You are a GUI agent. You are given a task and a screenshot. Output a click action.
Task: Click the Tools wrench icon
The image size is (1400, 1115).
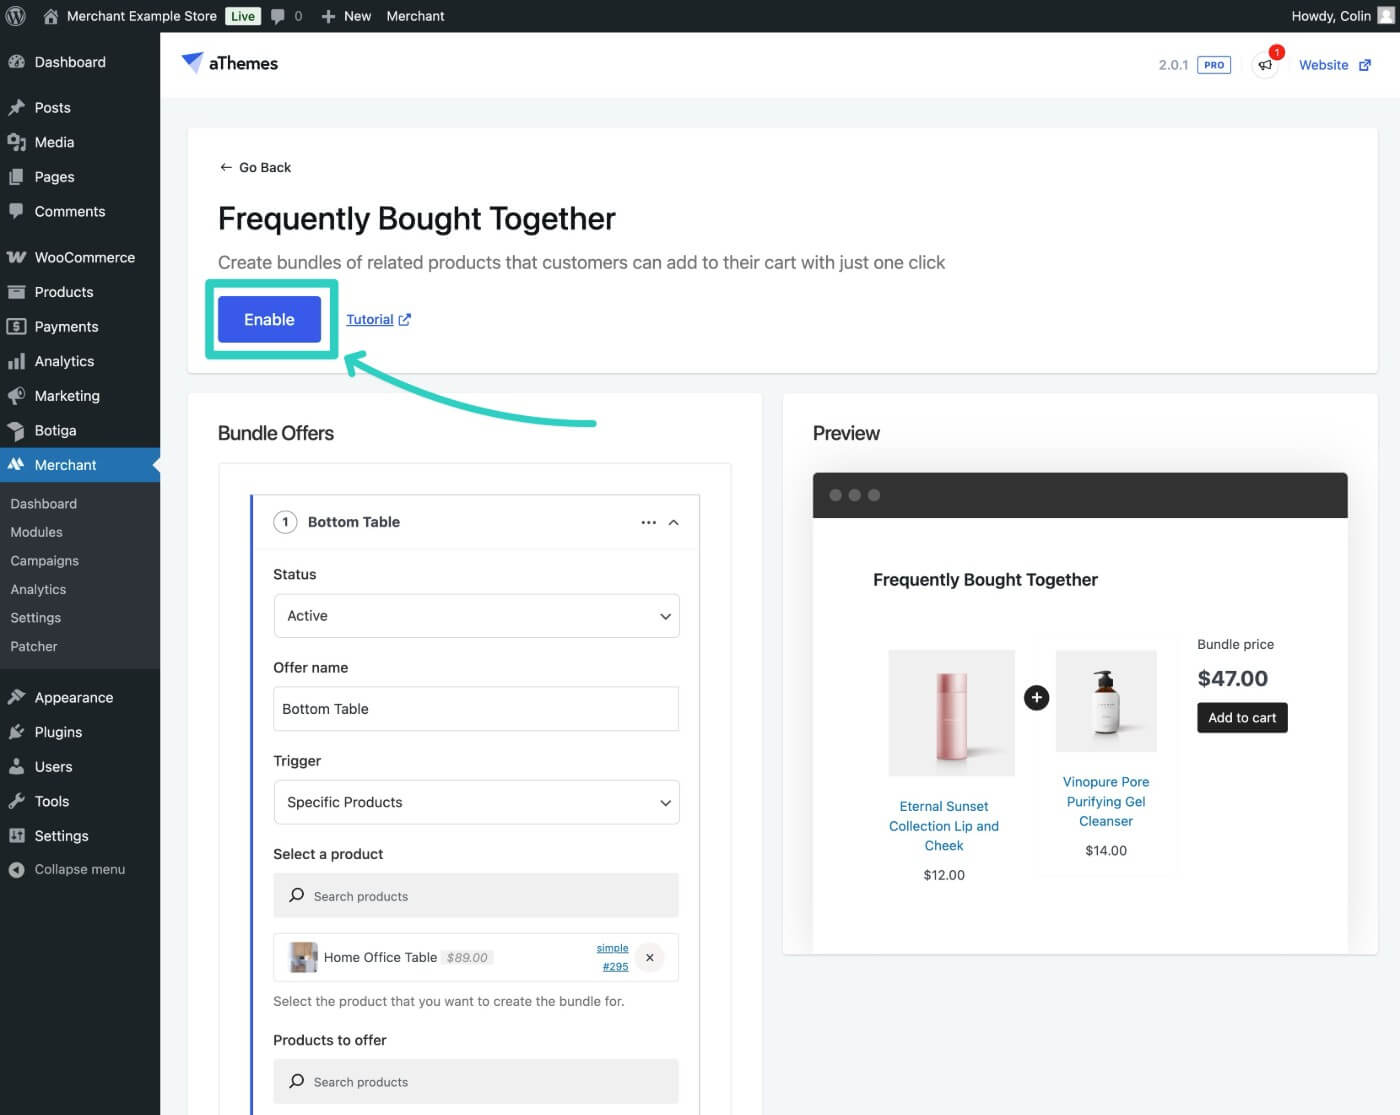(16, 801)
